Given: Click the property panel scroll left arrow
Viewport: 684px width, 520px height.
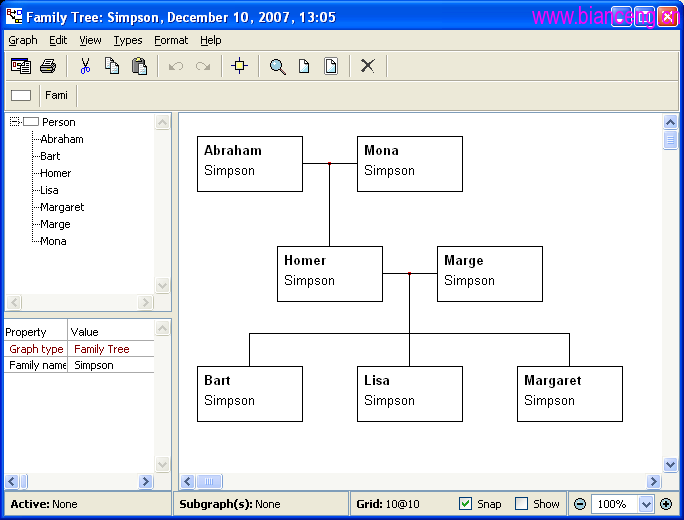Looking at the screenshot, I should (x=12, y=481).
